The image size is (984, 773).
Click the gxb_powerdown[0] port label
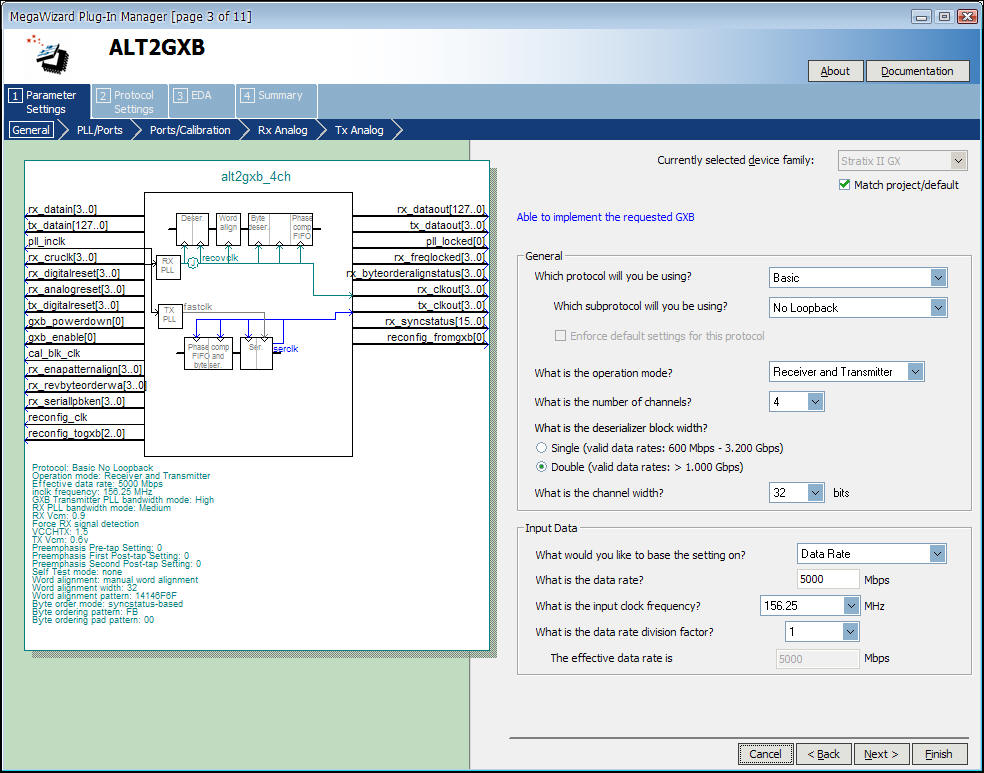click(x=76, y=321)
